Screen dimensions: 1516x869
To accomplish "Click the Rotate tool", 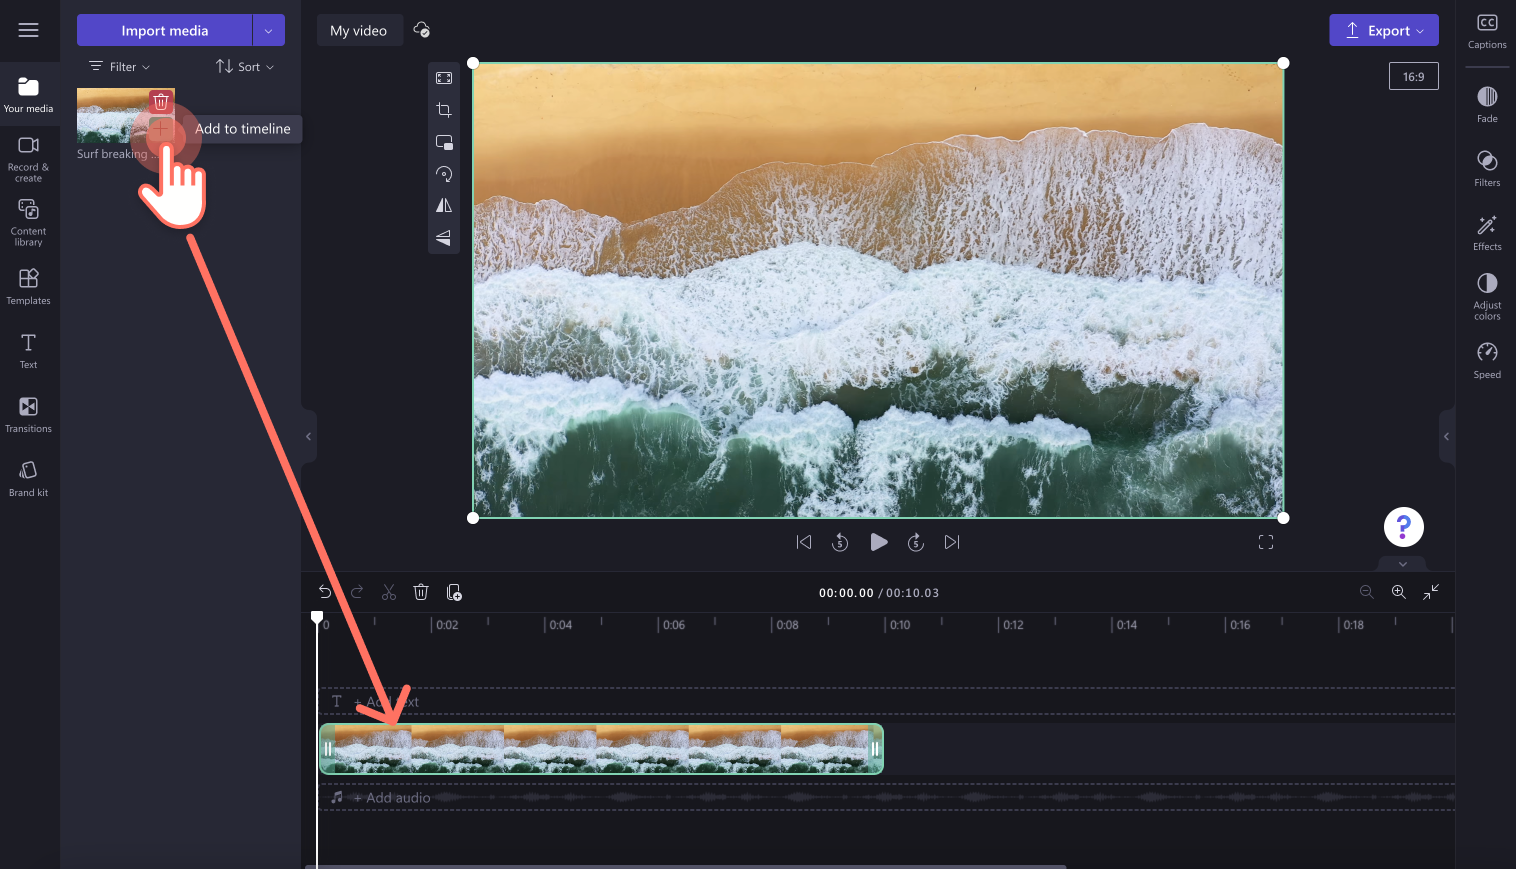I will pos(444,174).
